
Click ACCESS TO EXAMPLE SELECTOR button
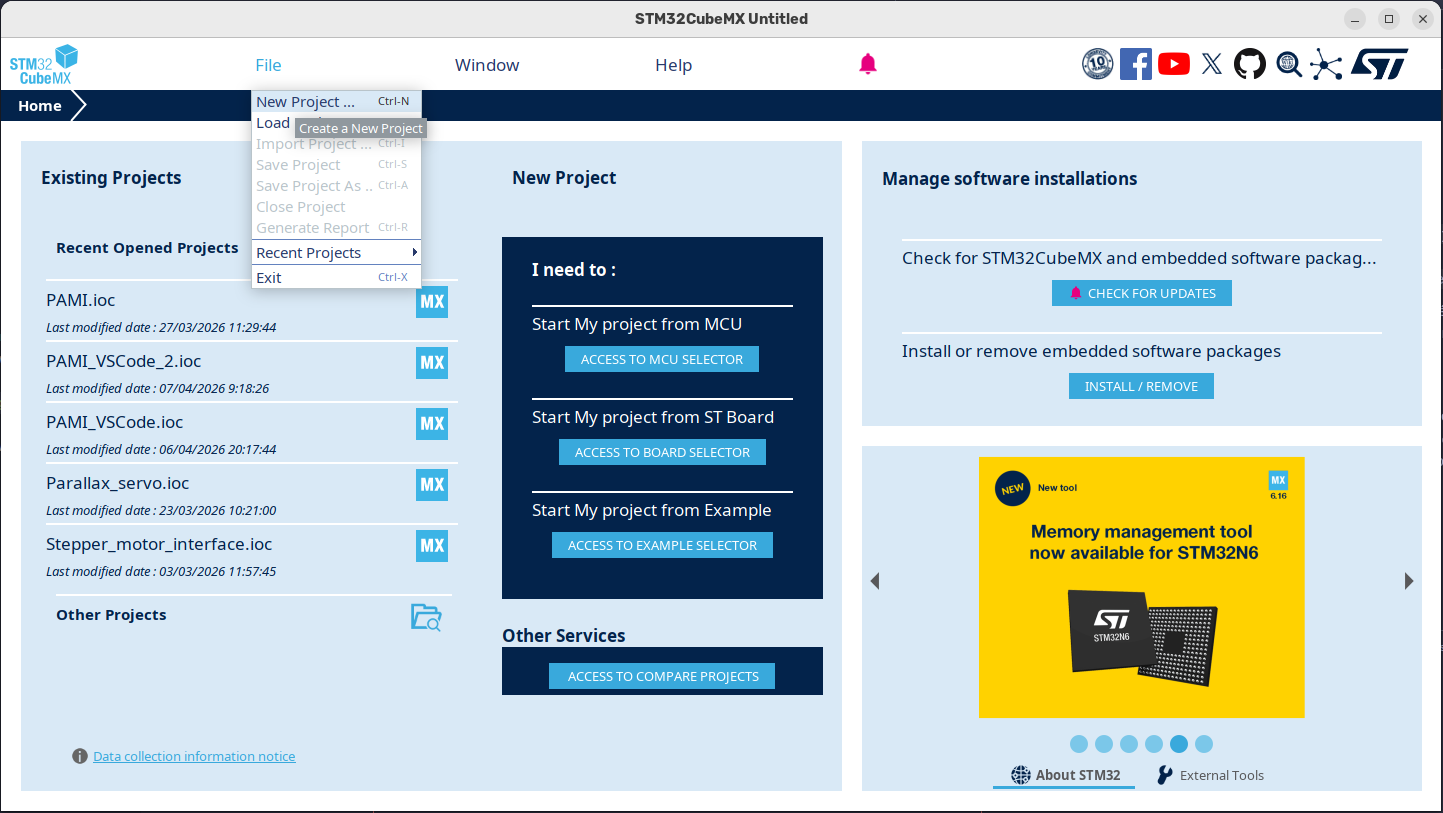[x=662, y=545]
